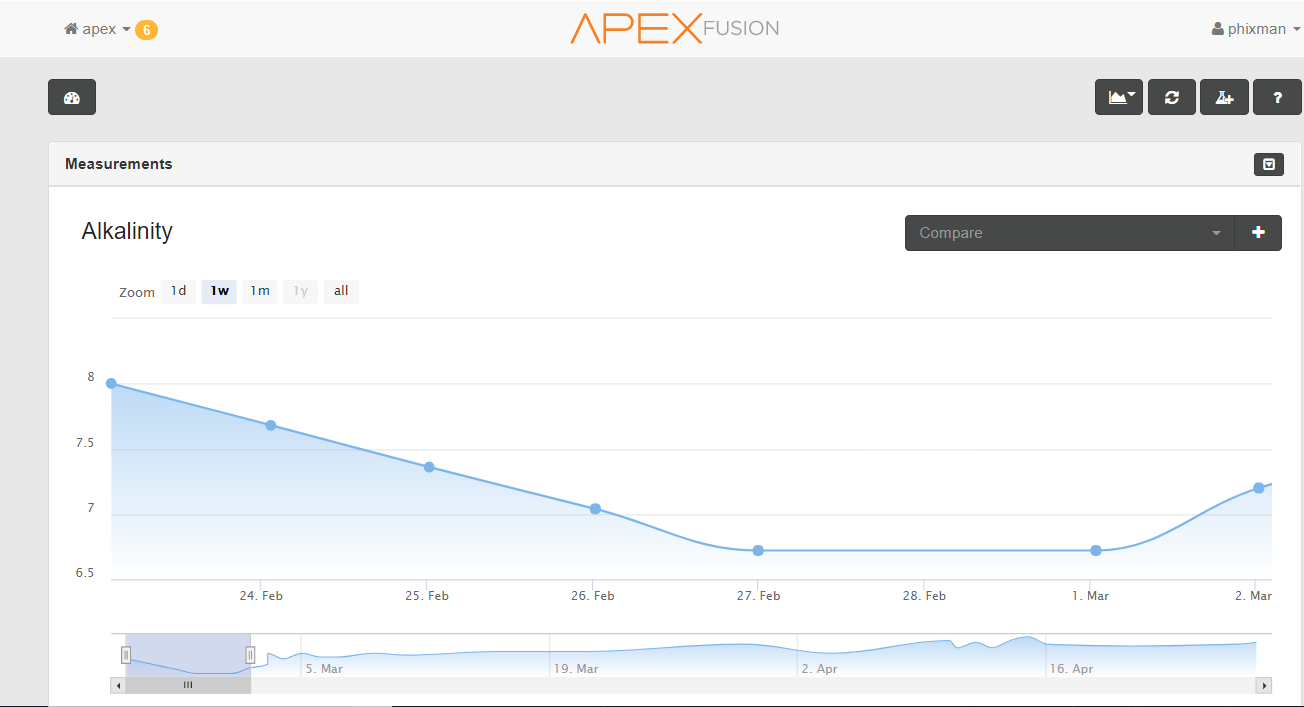This screenshot has height=707, width=1304.
Task: Set zoom range to 1d
Action: pyautogui.click(x=179, y=291)
